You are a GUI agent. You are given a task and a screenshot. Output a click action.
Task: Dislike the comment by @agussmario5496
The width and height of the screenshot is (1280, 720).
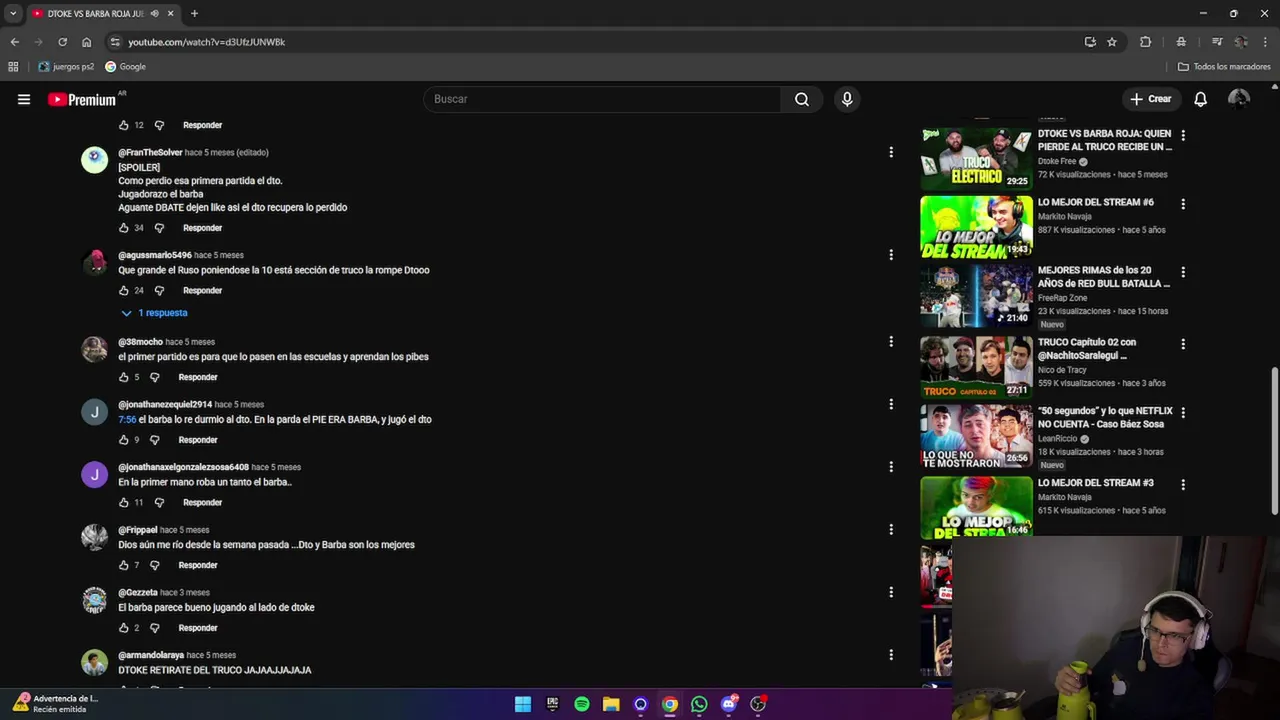[x=159, y=290]
